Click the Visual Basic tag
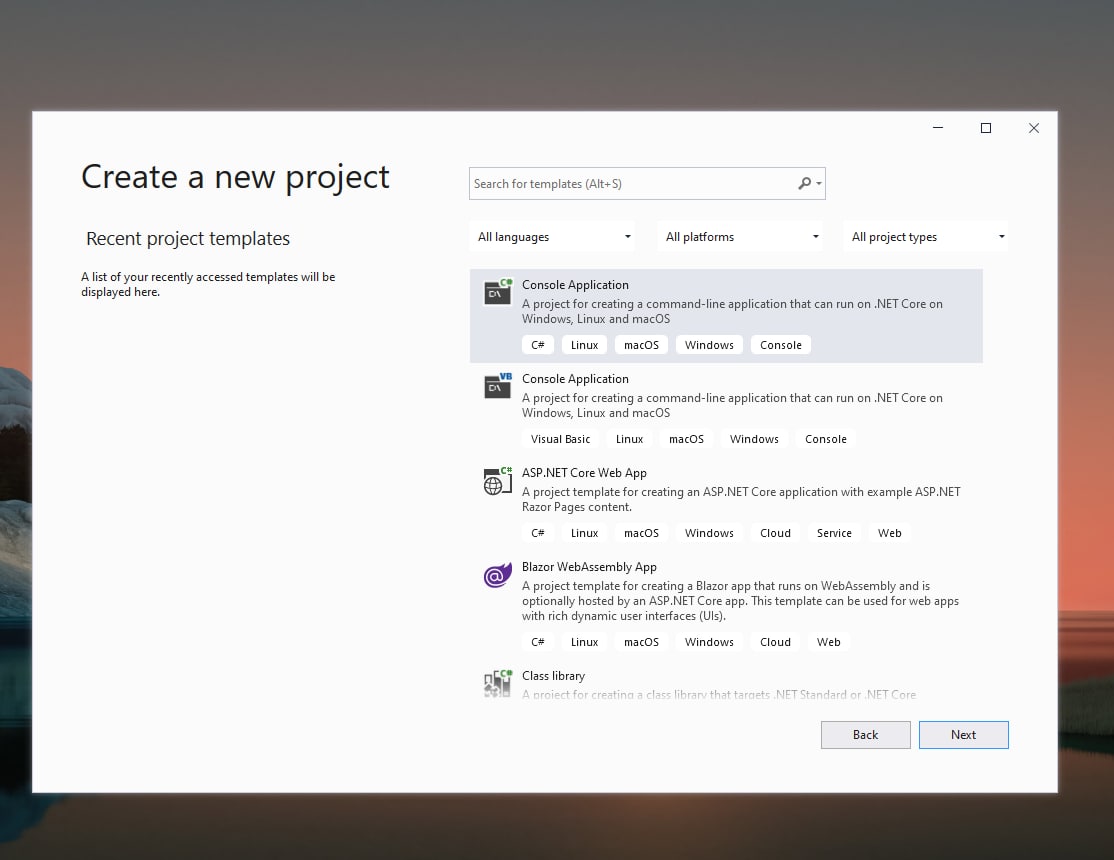Image resolution: width=1114 pixels, height=860 pixels. pos(561,439)
